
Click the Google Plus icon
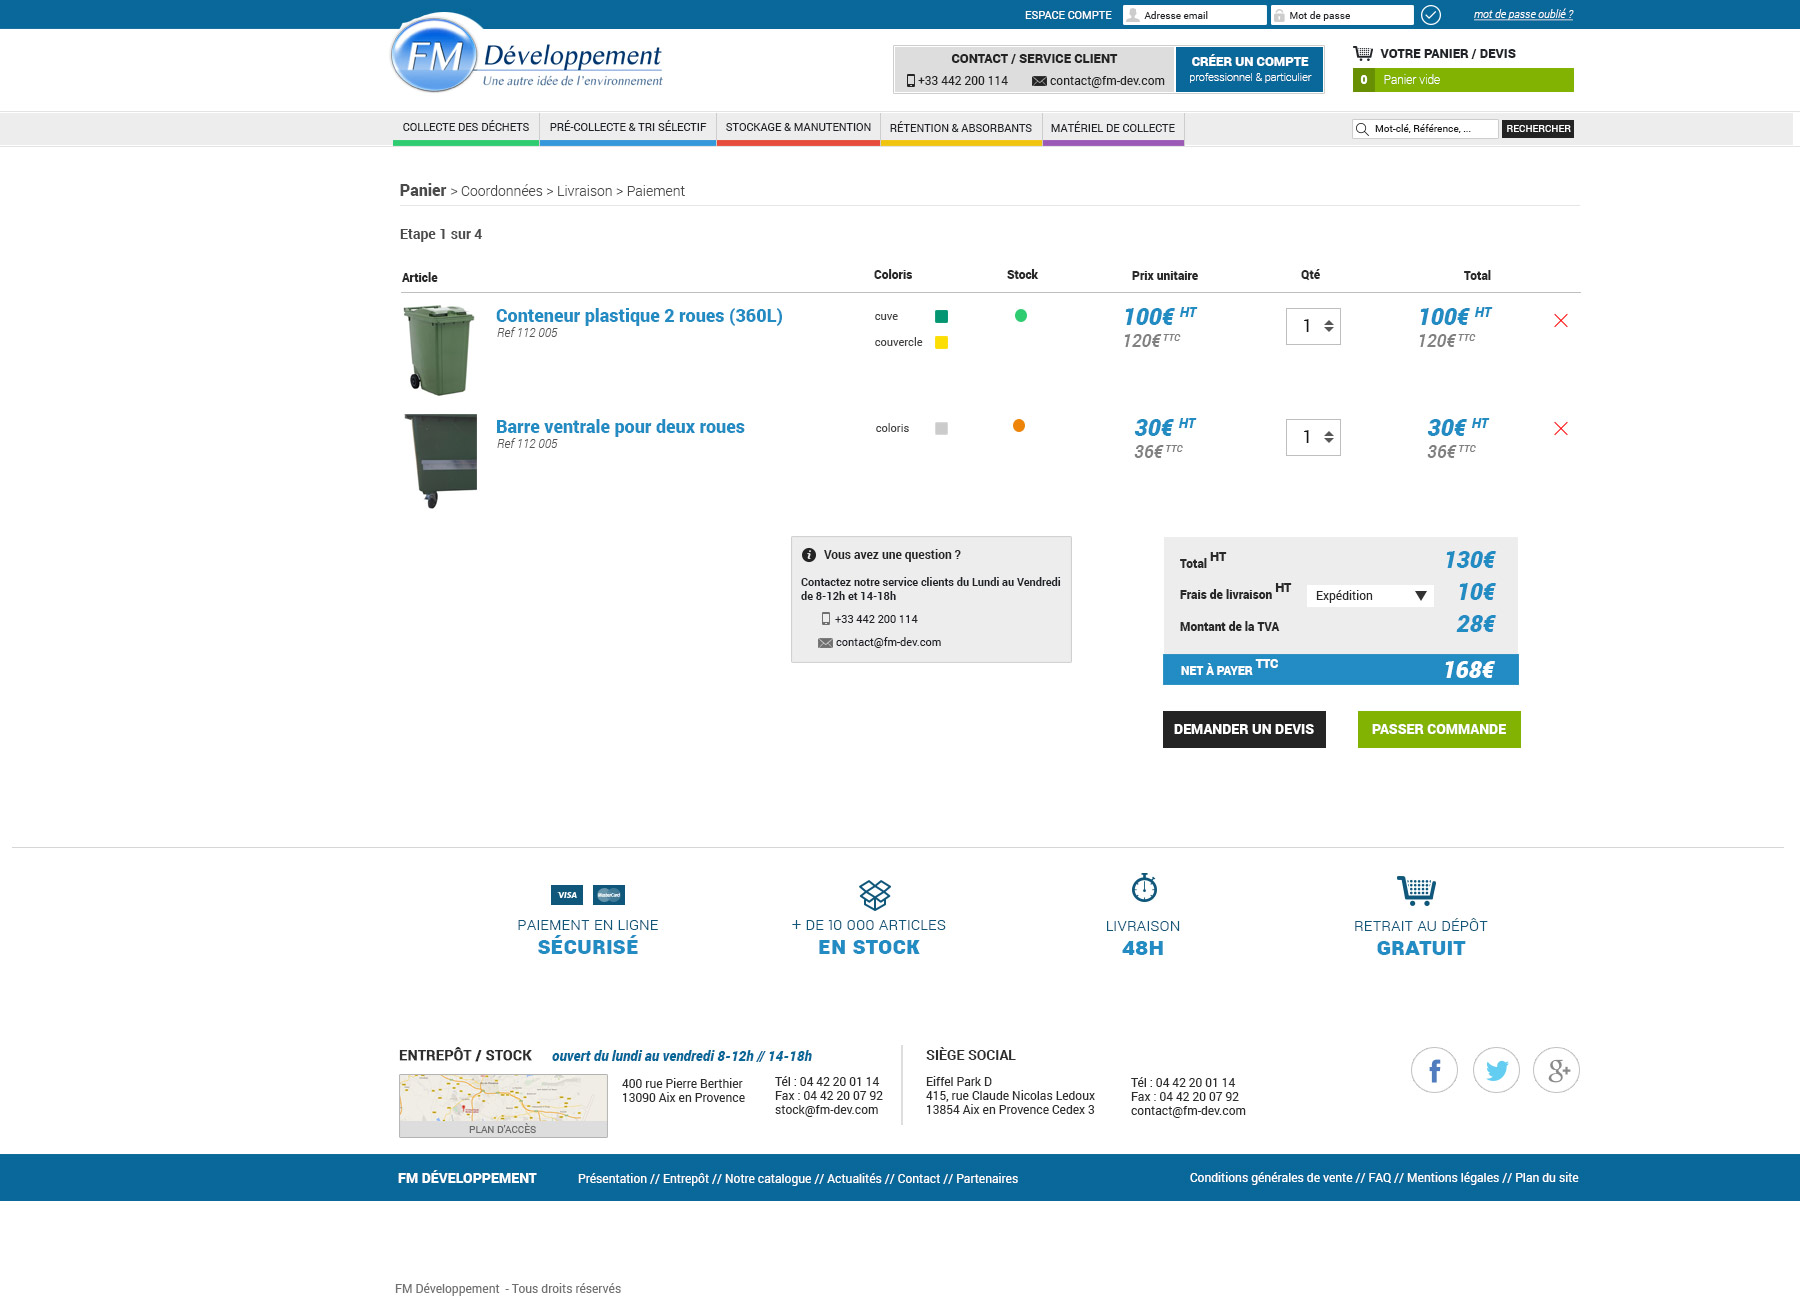click(x=1557, y=1071)
